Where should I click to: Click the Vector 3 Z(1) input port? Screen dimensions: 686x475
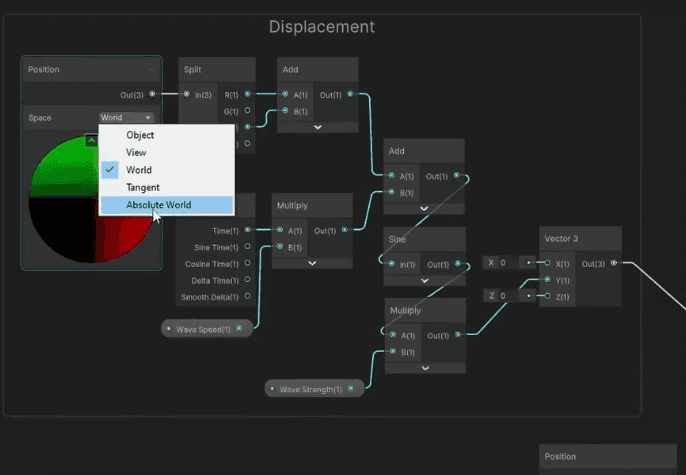coord(547,296)
